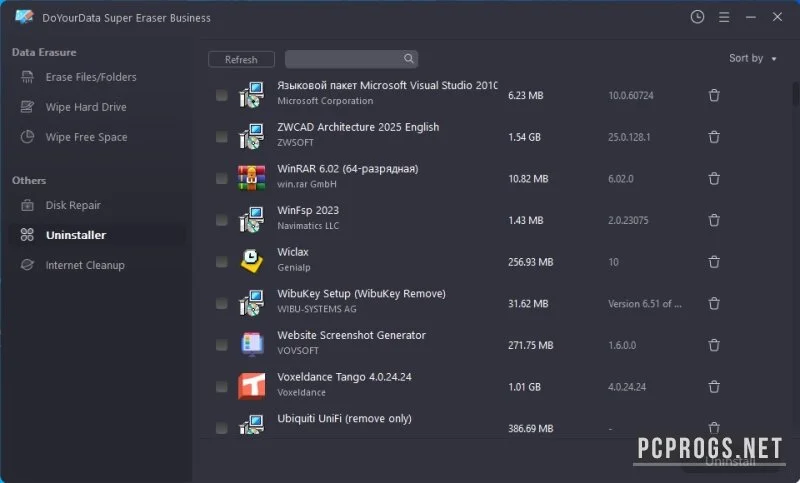The width and height of the screenshot is (800, 483).
Task: Click the Wipe Hard Drive icon
Action: 27,107
